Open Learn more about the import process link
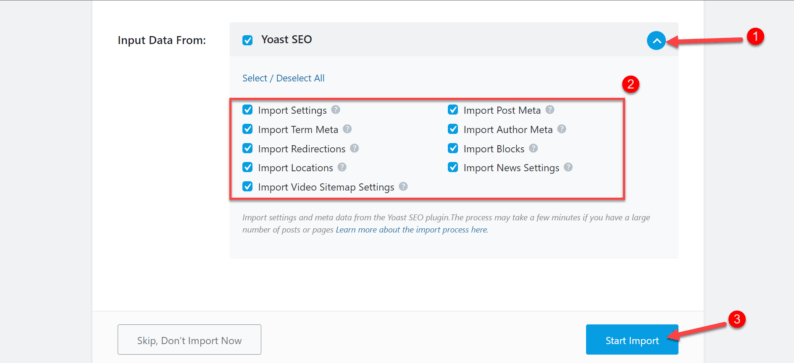Viewport: 794px width, 363px height. [412, 229]
